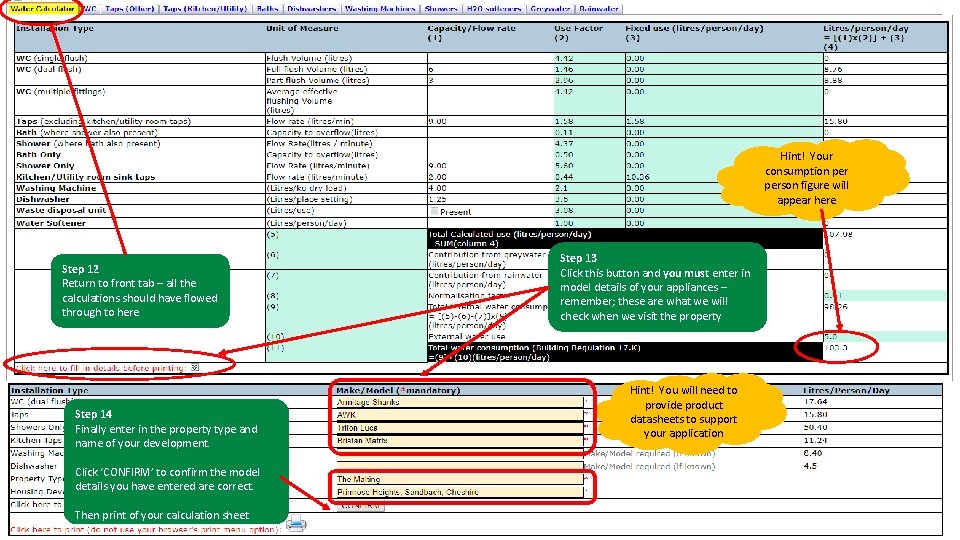Switch to the Baths tab
This screenshot has width=960, height=540.
[268, 9]
